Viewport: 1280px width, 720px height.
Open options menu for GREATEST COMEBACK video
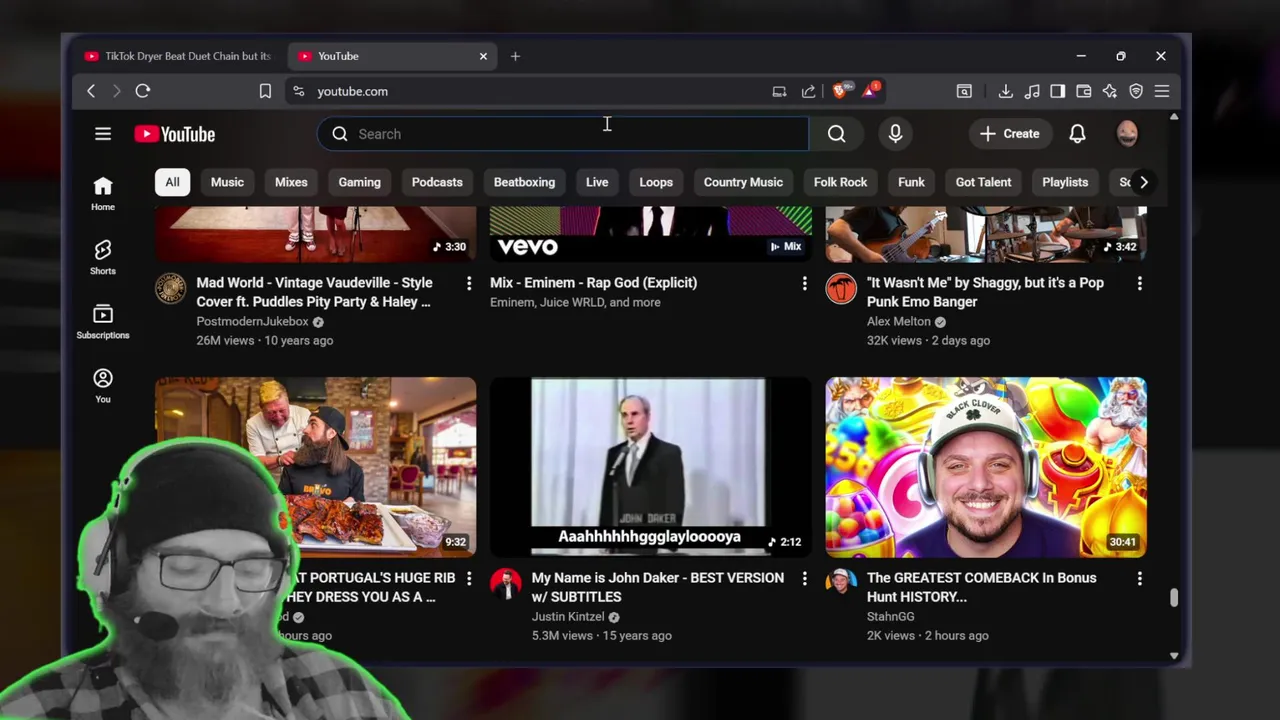point(1139,579)
